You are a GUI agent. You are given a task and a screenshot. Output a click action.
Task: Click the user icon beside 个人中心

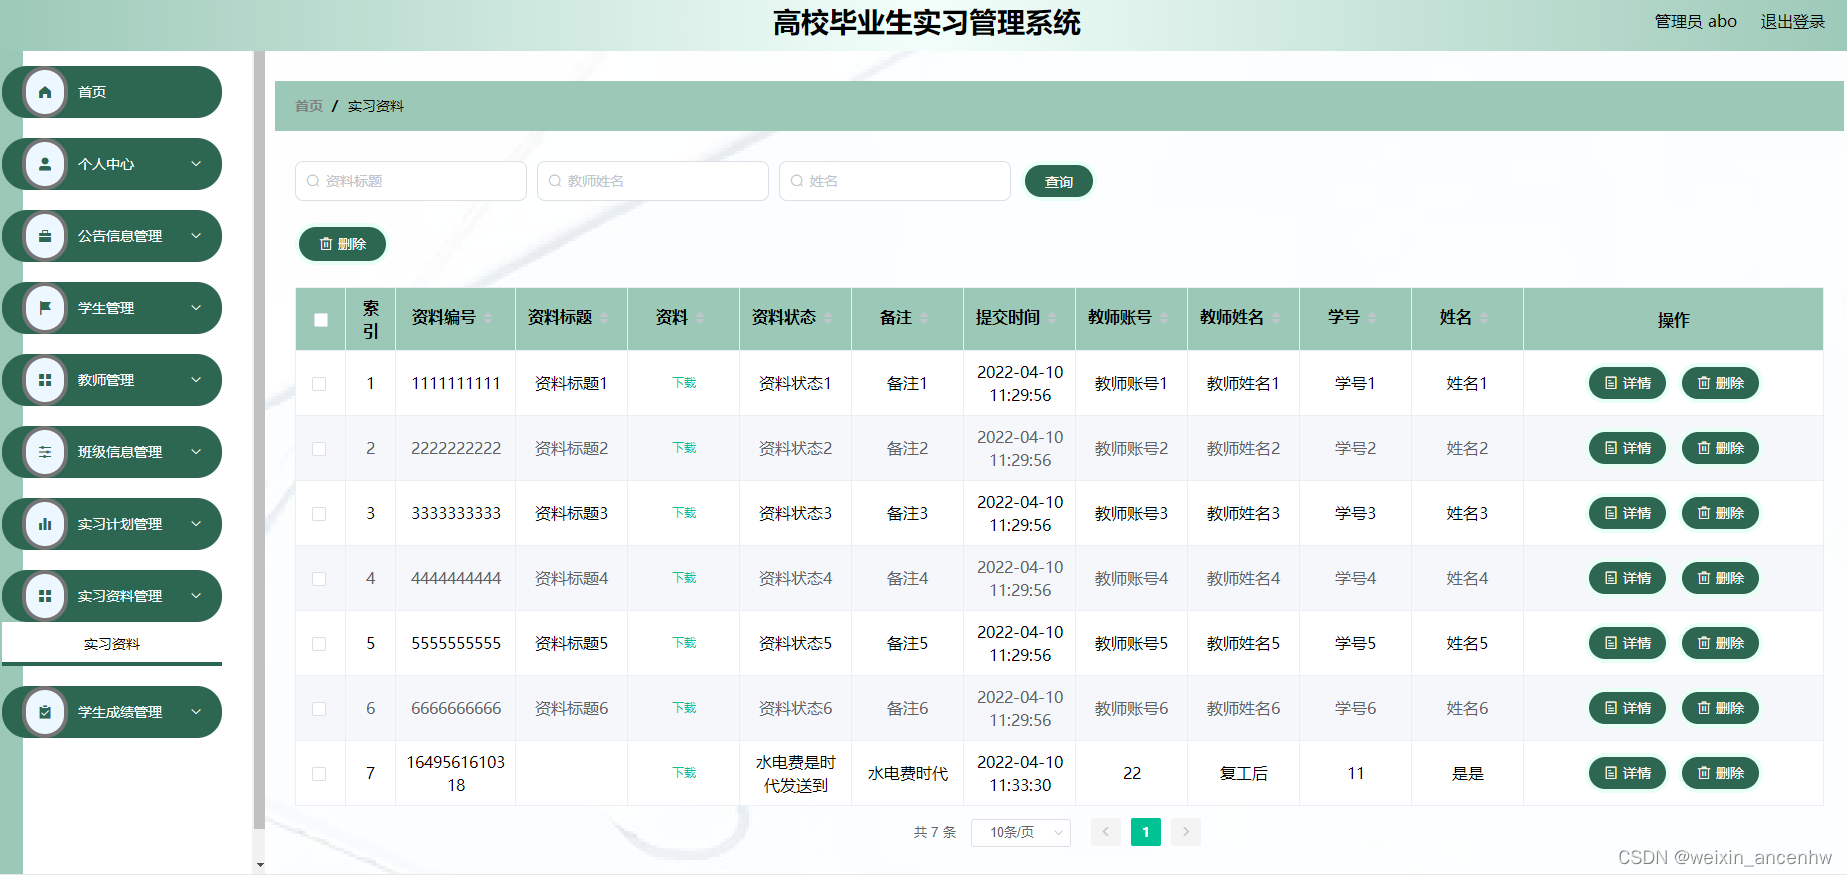pos(45,164)
